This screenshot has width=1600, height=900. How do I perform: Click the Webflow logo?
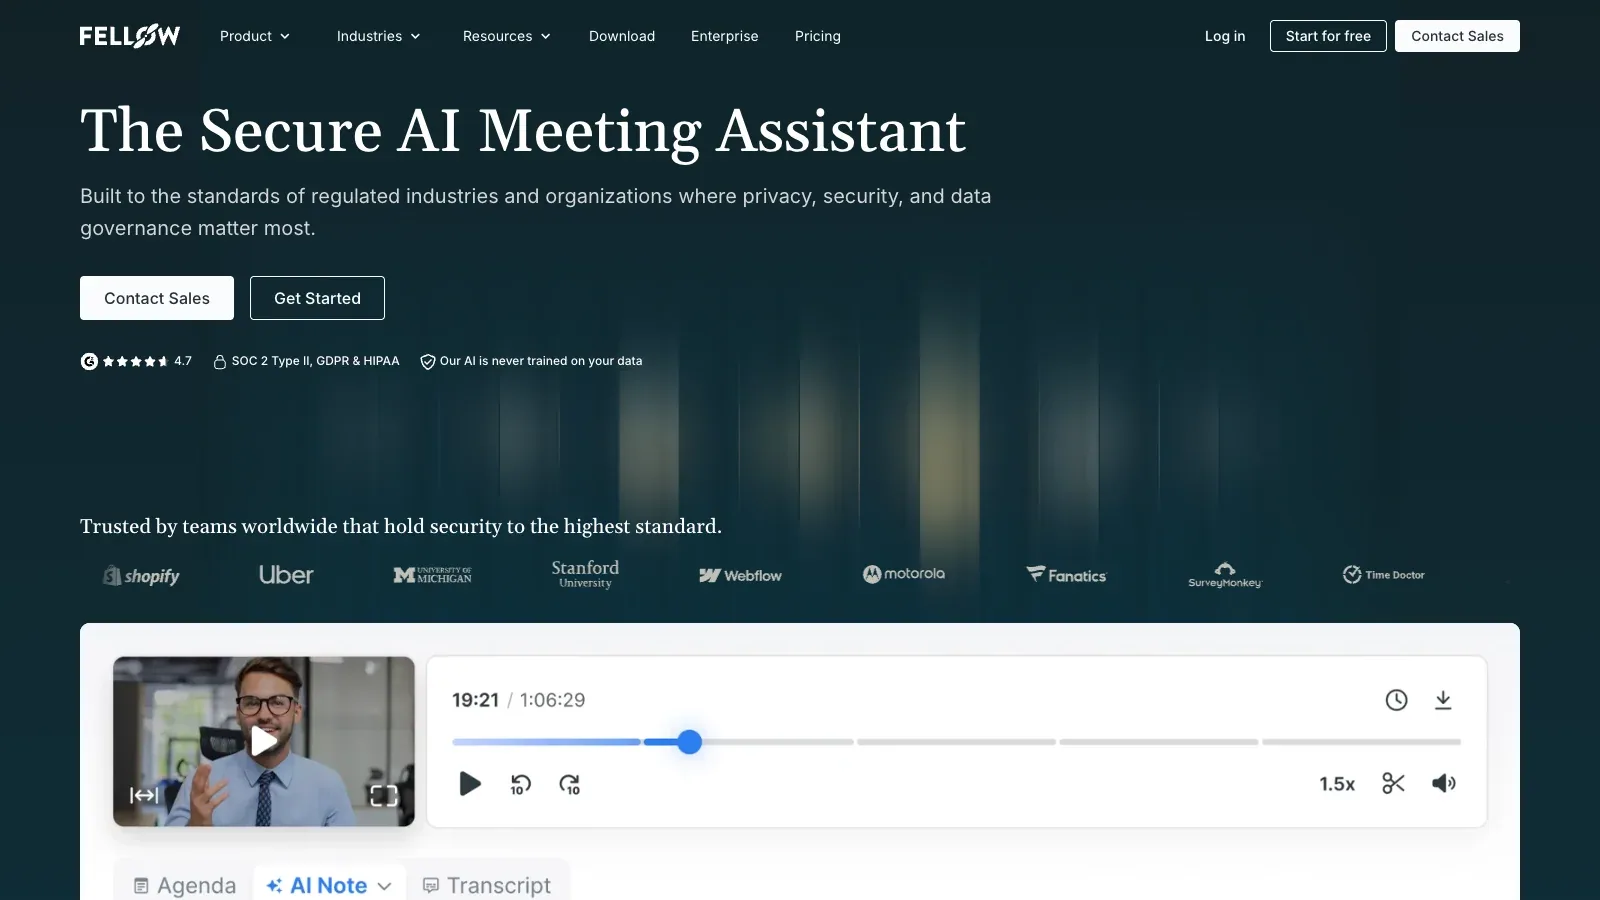740,575
